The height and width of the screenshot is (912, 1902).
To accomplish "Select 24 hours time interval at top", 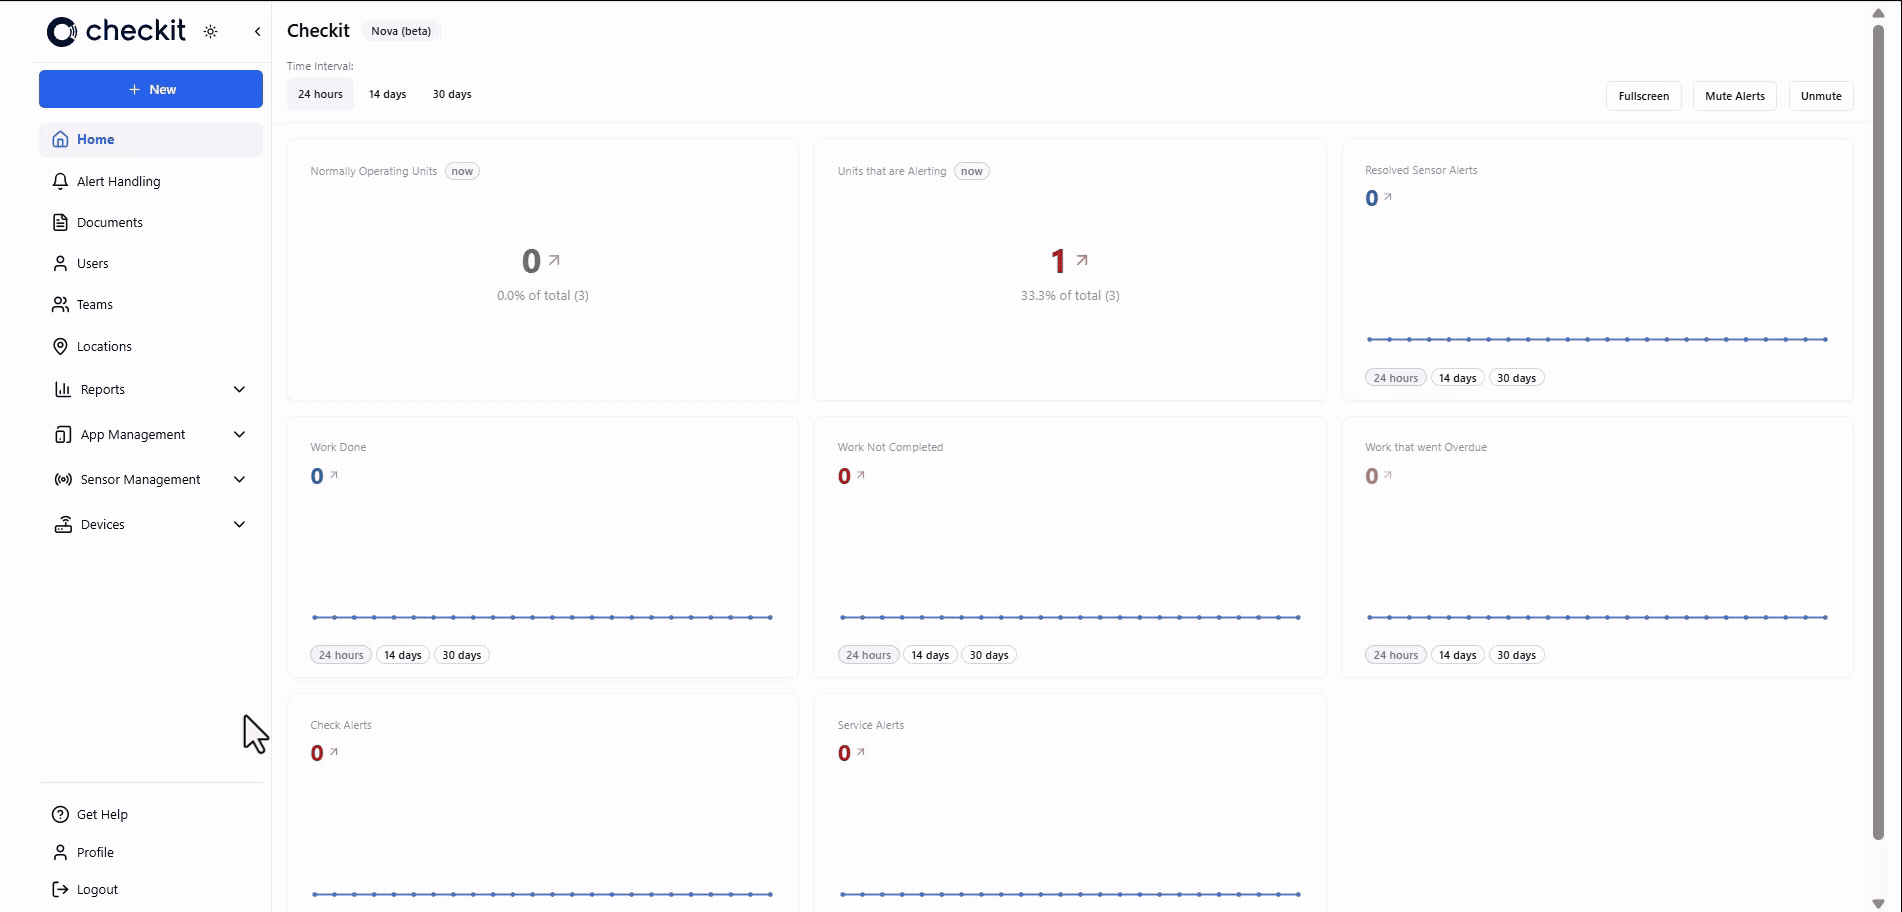I will click(x=320, y=94).
